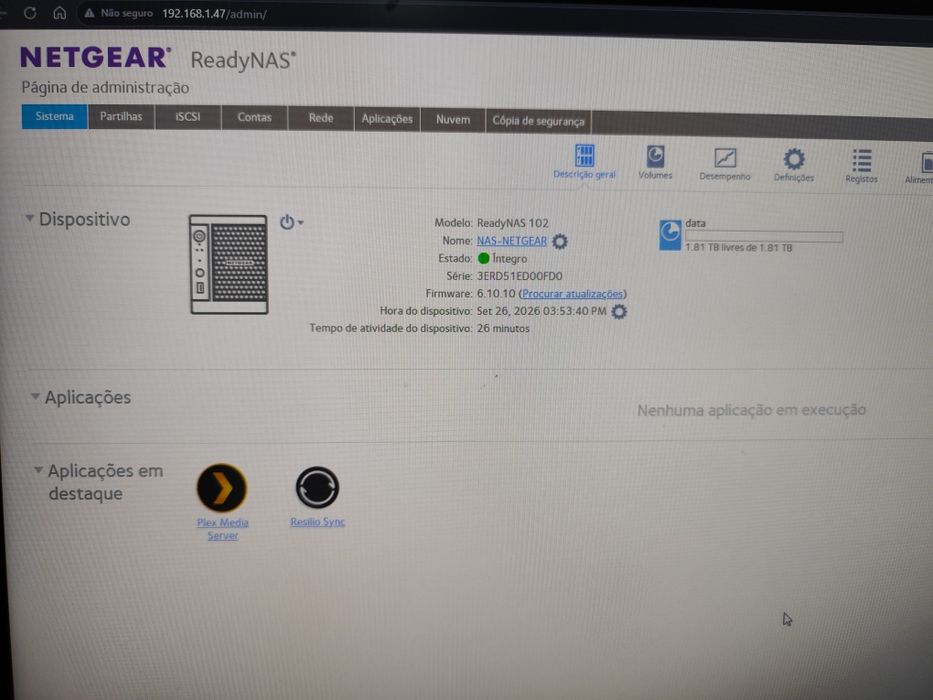Switch to the Aplicações tab
The height and width of the screenshot is (700, 933).
click(387, 119)
